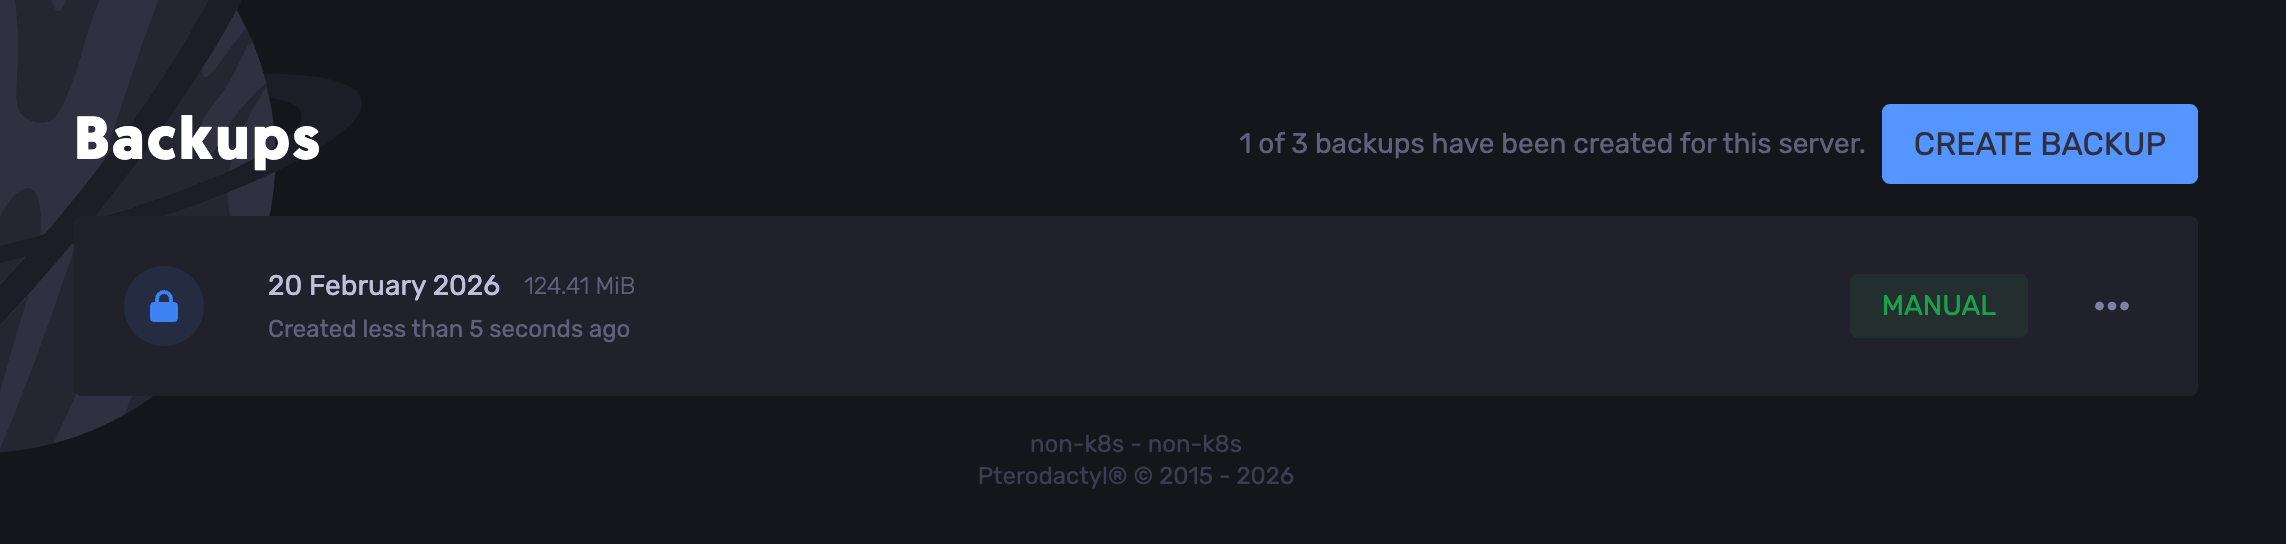Click empty space in the backup row
Image resolution: width=2286 pixels, height=544 pixels.
pyautogui.click(x=1200, y=306)
